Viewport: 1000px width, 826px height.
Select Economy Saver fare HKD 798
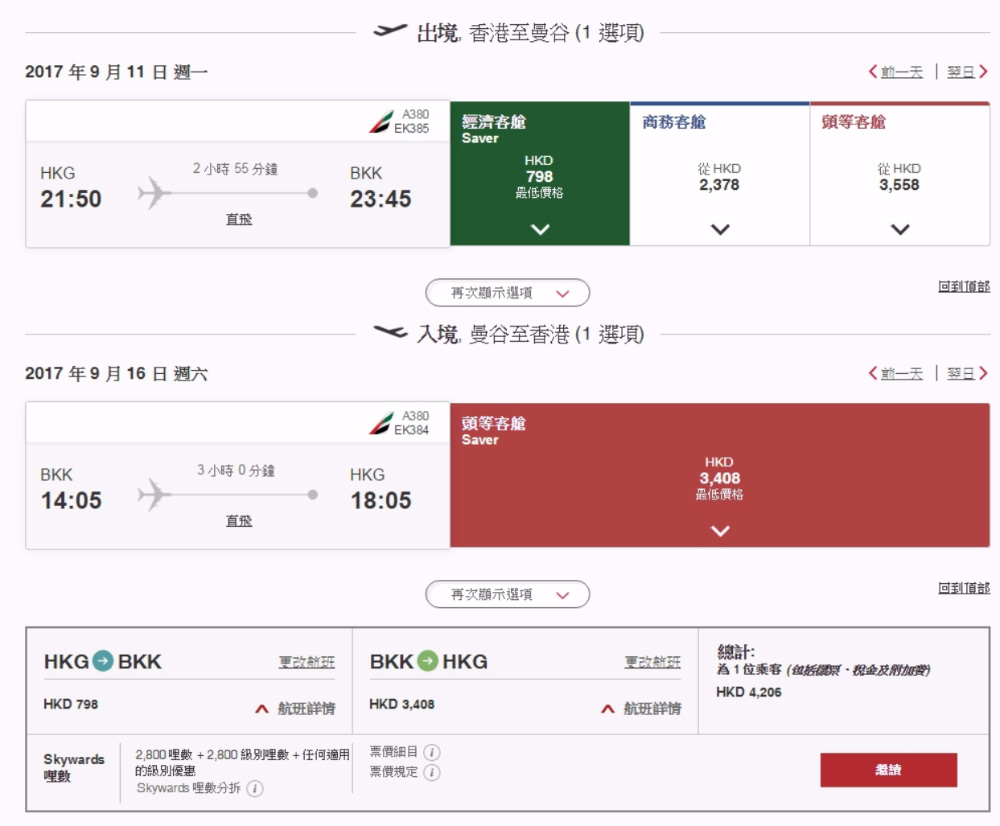[x=540, y=175]
